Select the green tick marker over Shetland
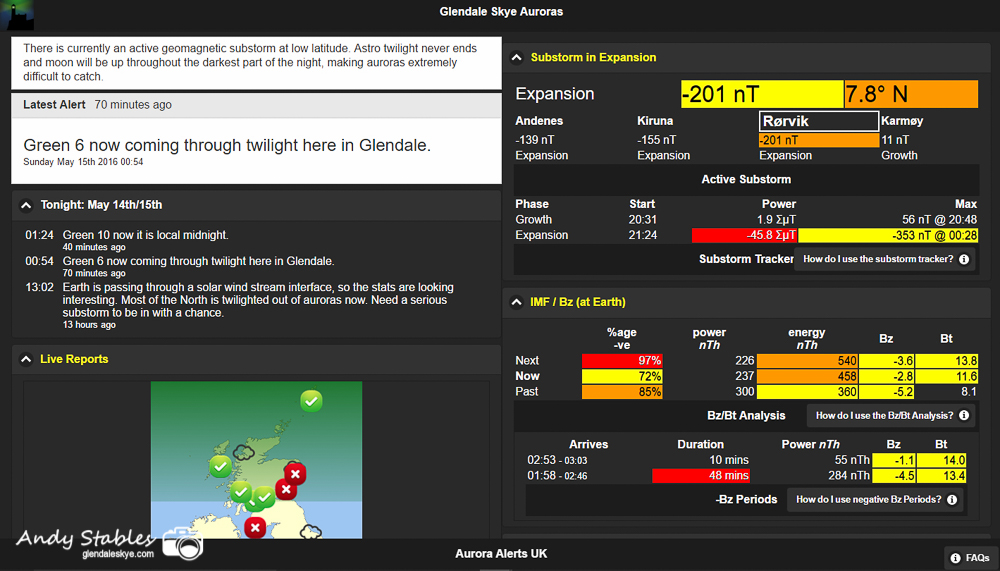This screenshot has width=1000, height=571. (311, 401)
